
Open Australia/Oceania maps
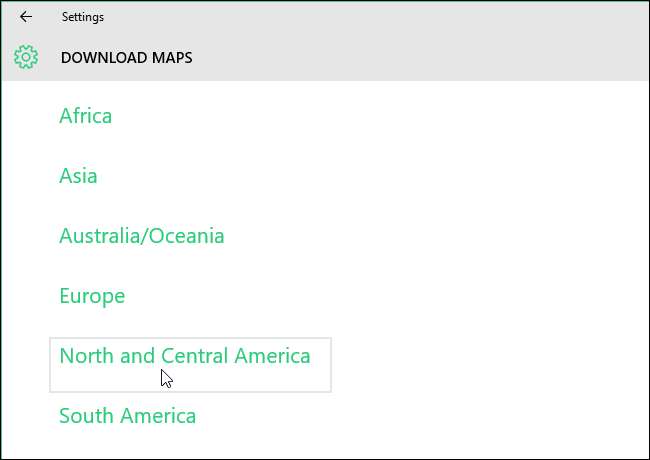point(141,236)
